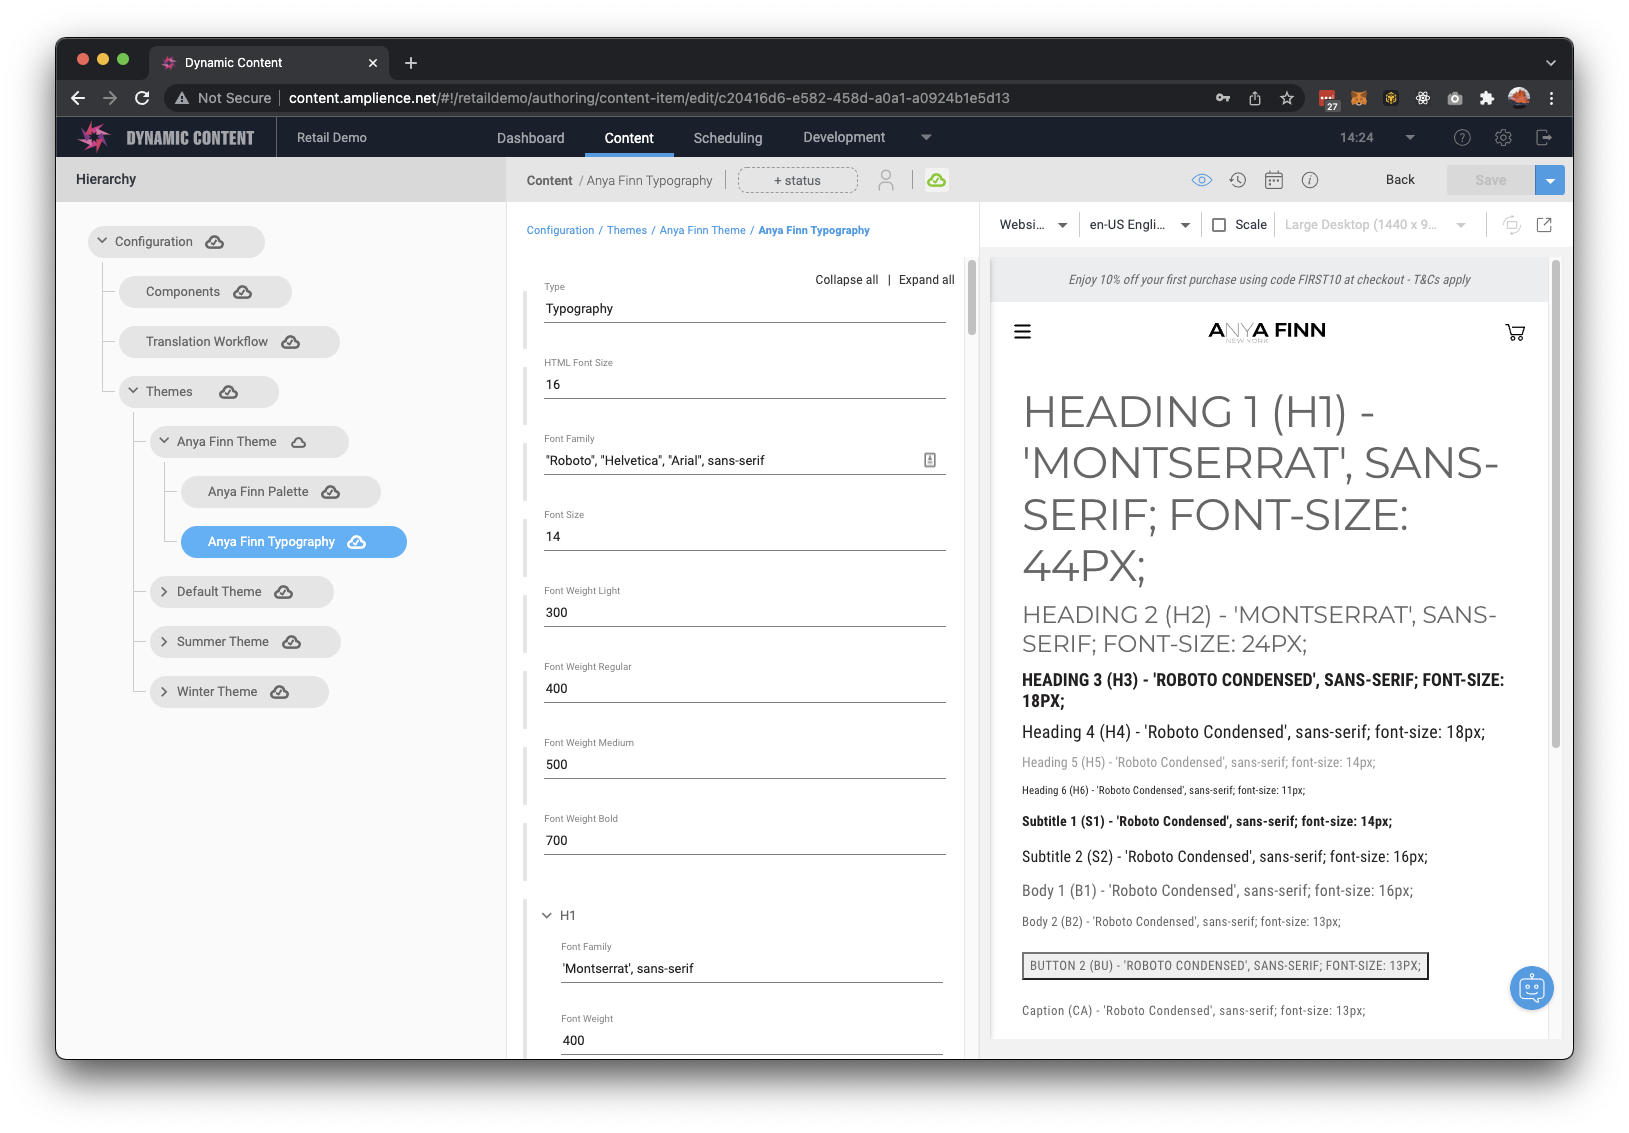Click cloud icon next to Configuration
Image resolution: width=1629 pixels, height=1133 pixels.
click(x=215, y=242)
